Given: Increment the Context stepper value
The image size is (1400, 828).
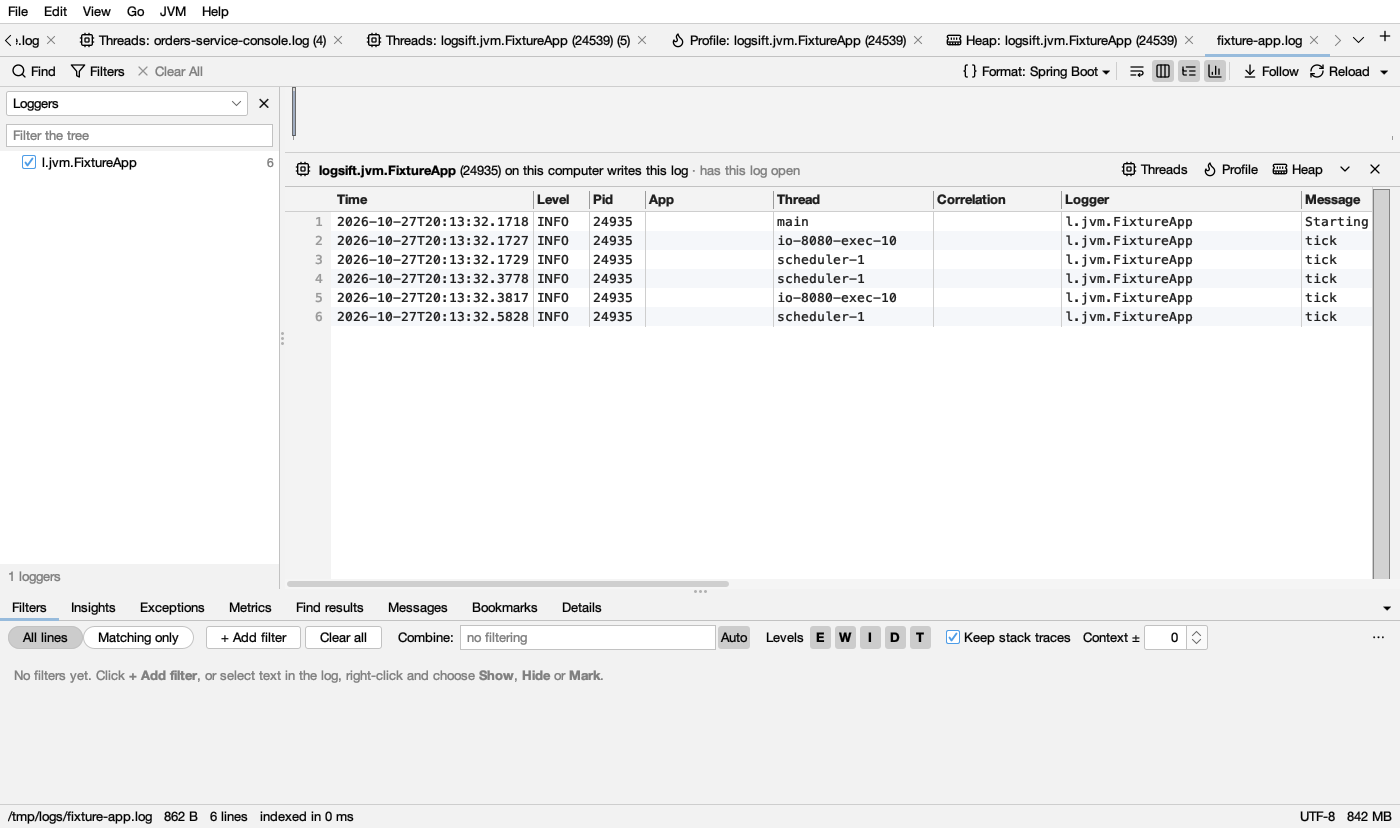Looking at the screenshot, I should [x=1197, y=632].
